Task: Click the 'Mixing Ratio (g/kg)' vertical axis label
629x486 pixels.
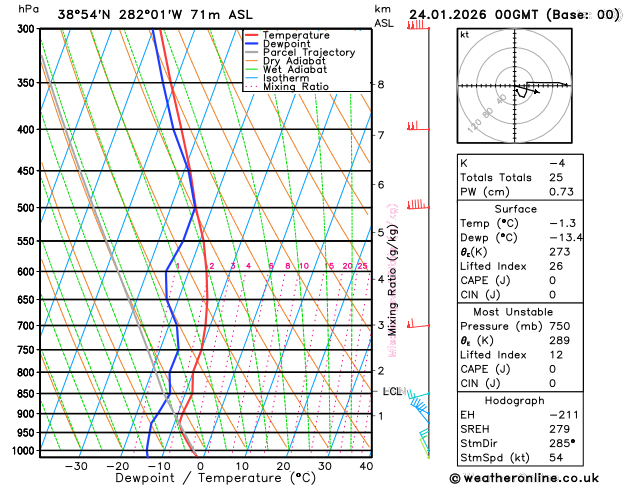Action: pyautogui.click(x=392, y=280)
